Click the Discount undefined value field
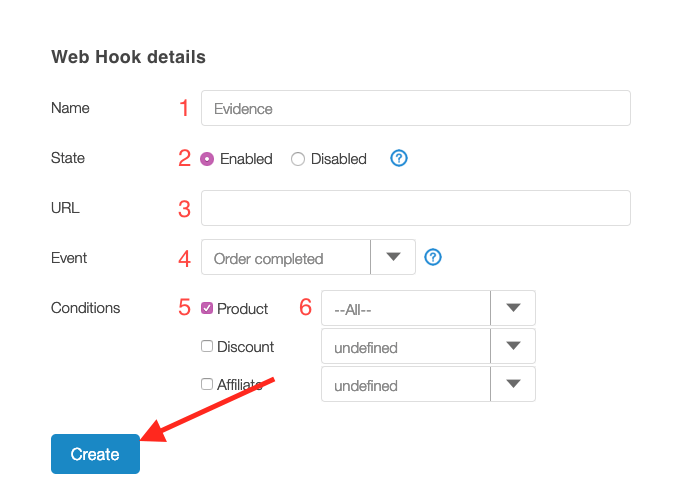The height and width of the screenshot is (495, 682). [406, 346]
